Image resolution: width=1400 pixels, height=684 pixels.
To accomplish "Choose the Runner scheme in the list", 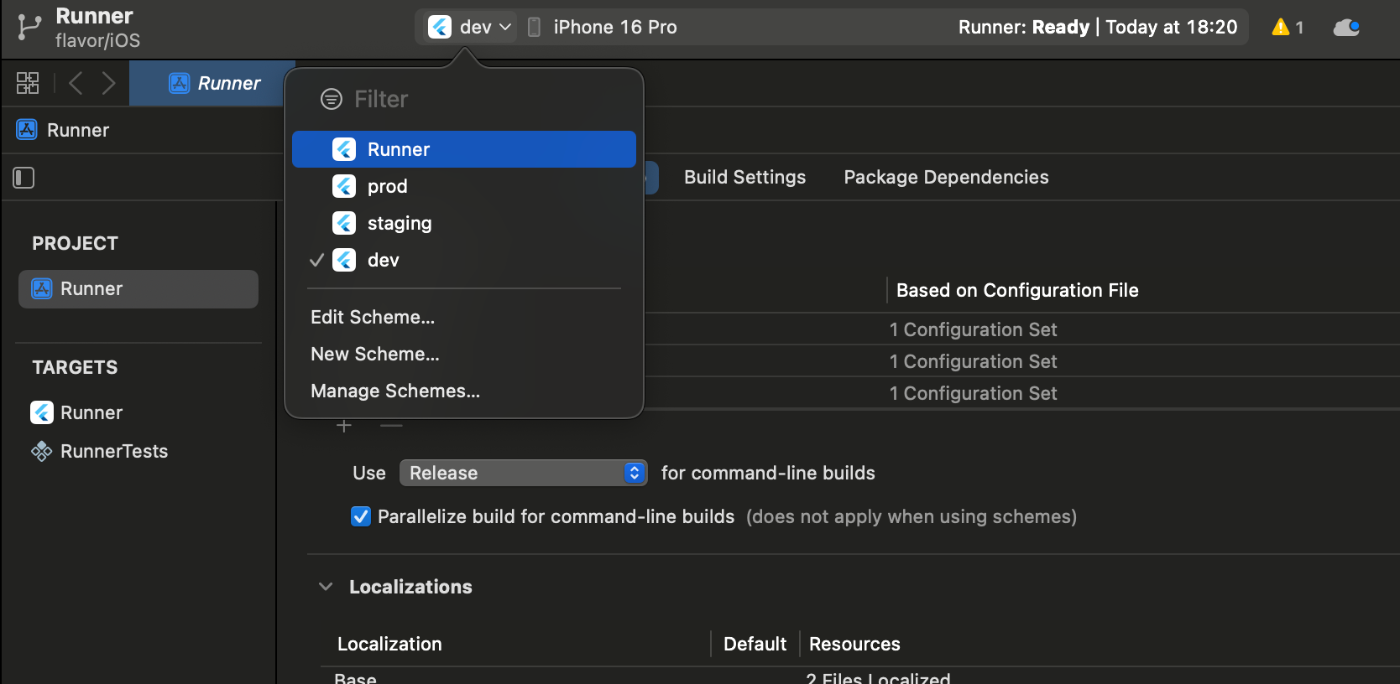I will [464, 150].
